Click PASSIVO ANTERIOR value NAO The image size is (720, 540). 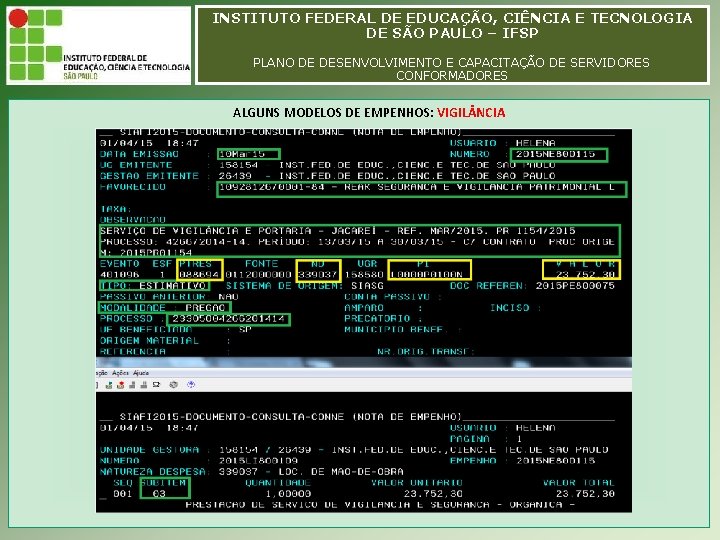click(x=228, y=297)
